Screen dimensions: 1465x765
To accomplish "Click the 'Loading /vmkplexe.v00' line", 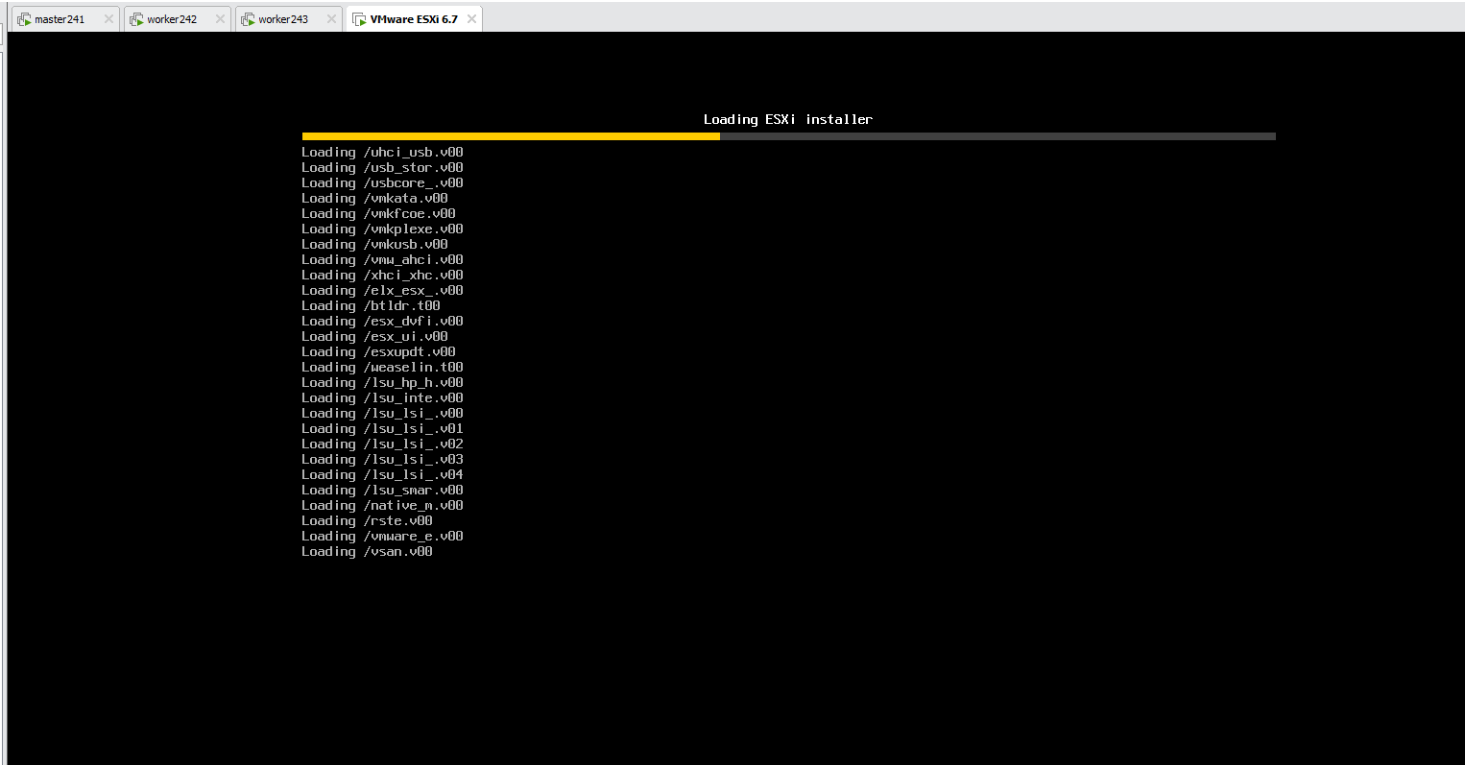I will tap(382, 229).
